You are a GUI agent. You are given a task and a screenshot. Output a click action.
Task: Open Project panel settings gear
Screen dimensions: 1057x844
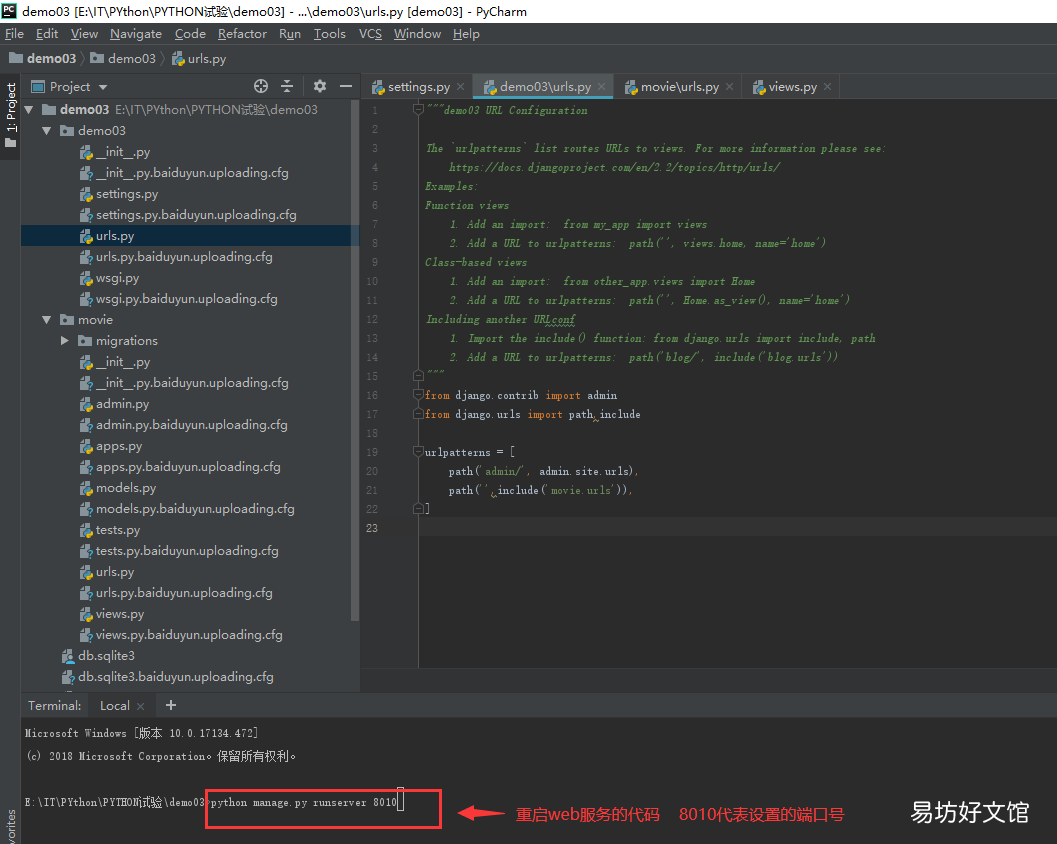[320, 86]
